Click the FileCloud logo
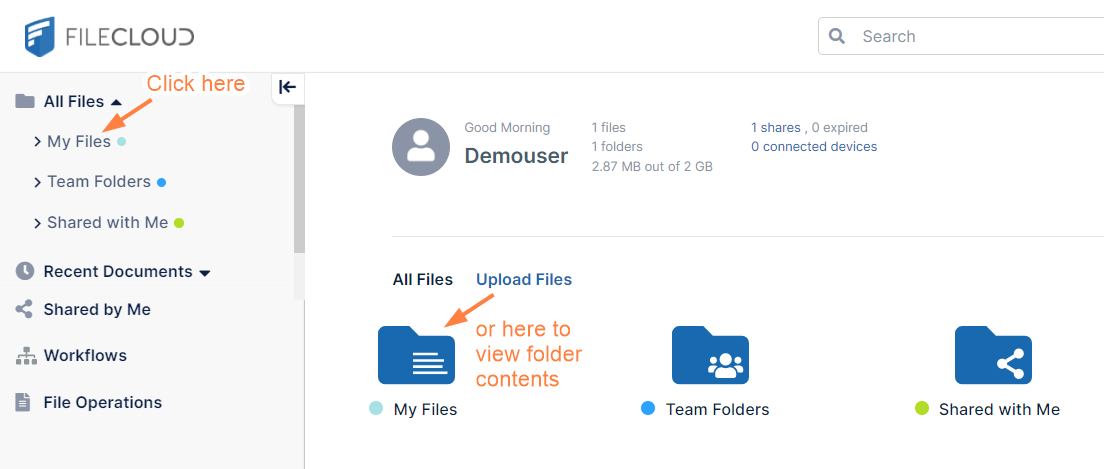 (x=110, y=37)
